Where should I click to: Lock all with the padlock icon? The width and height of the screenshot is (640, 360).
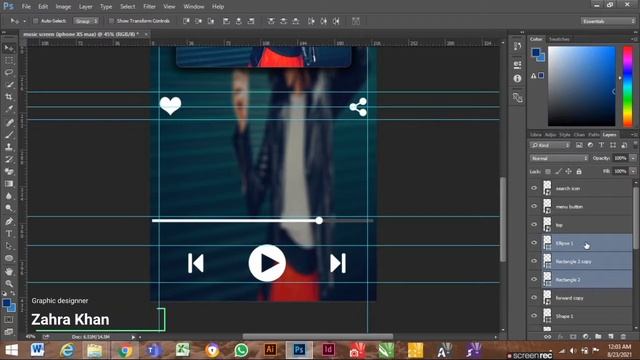coord(579,172)
